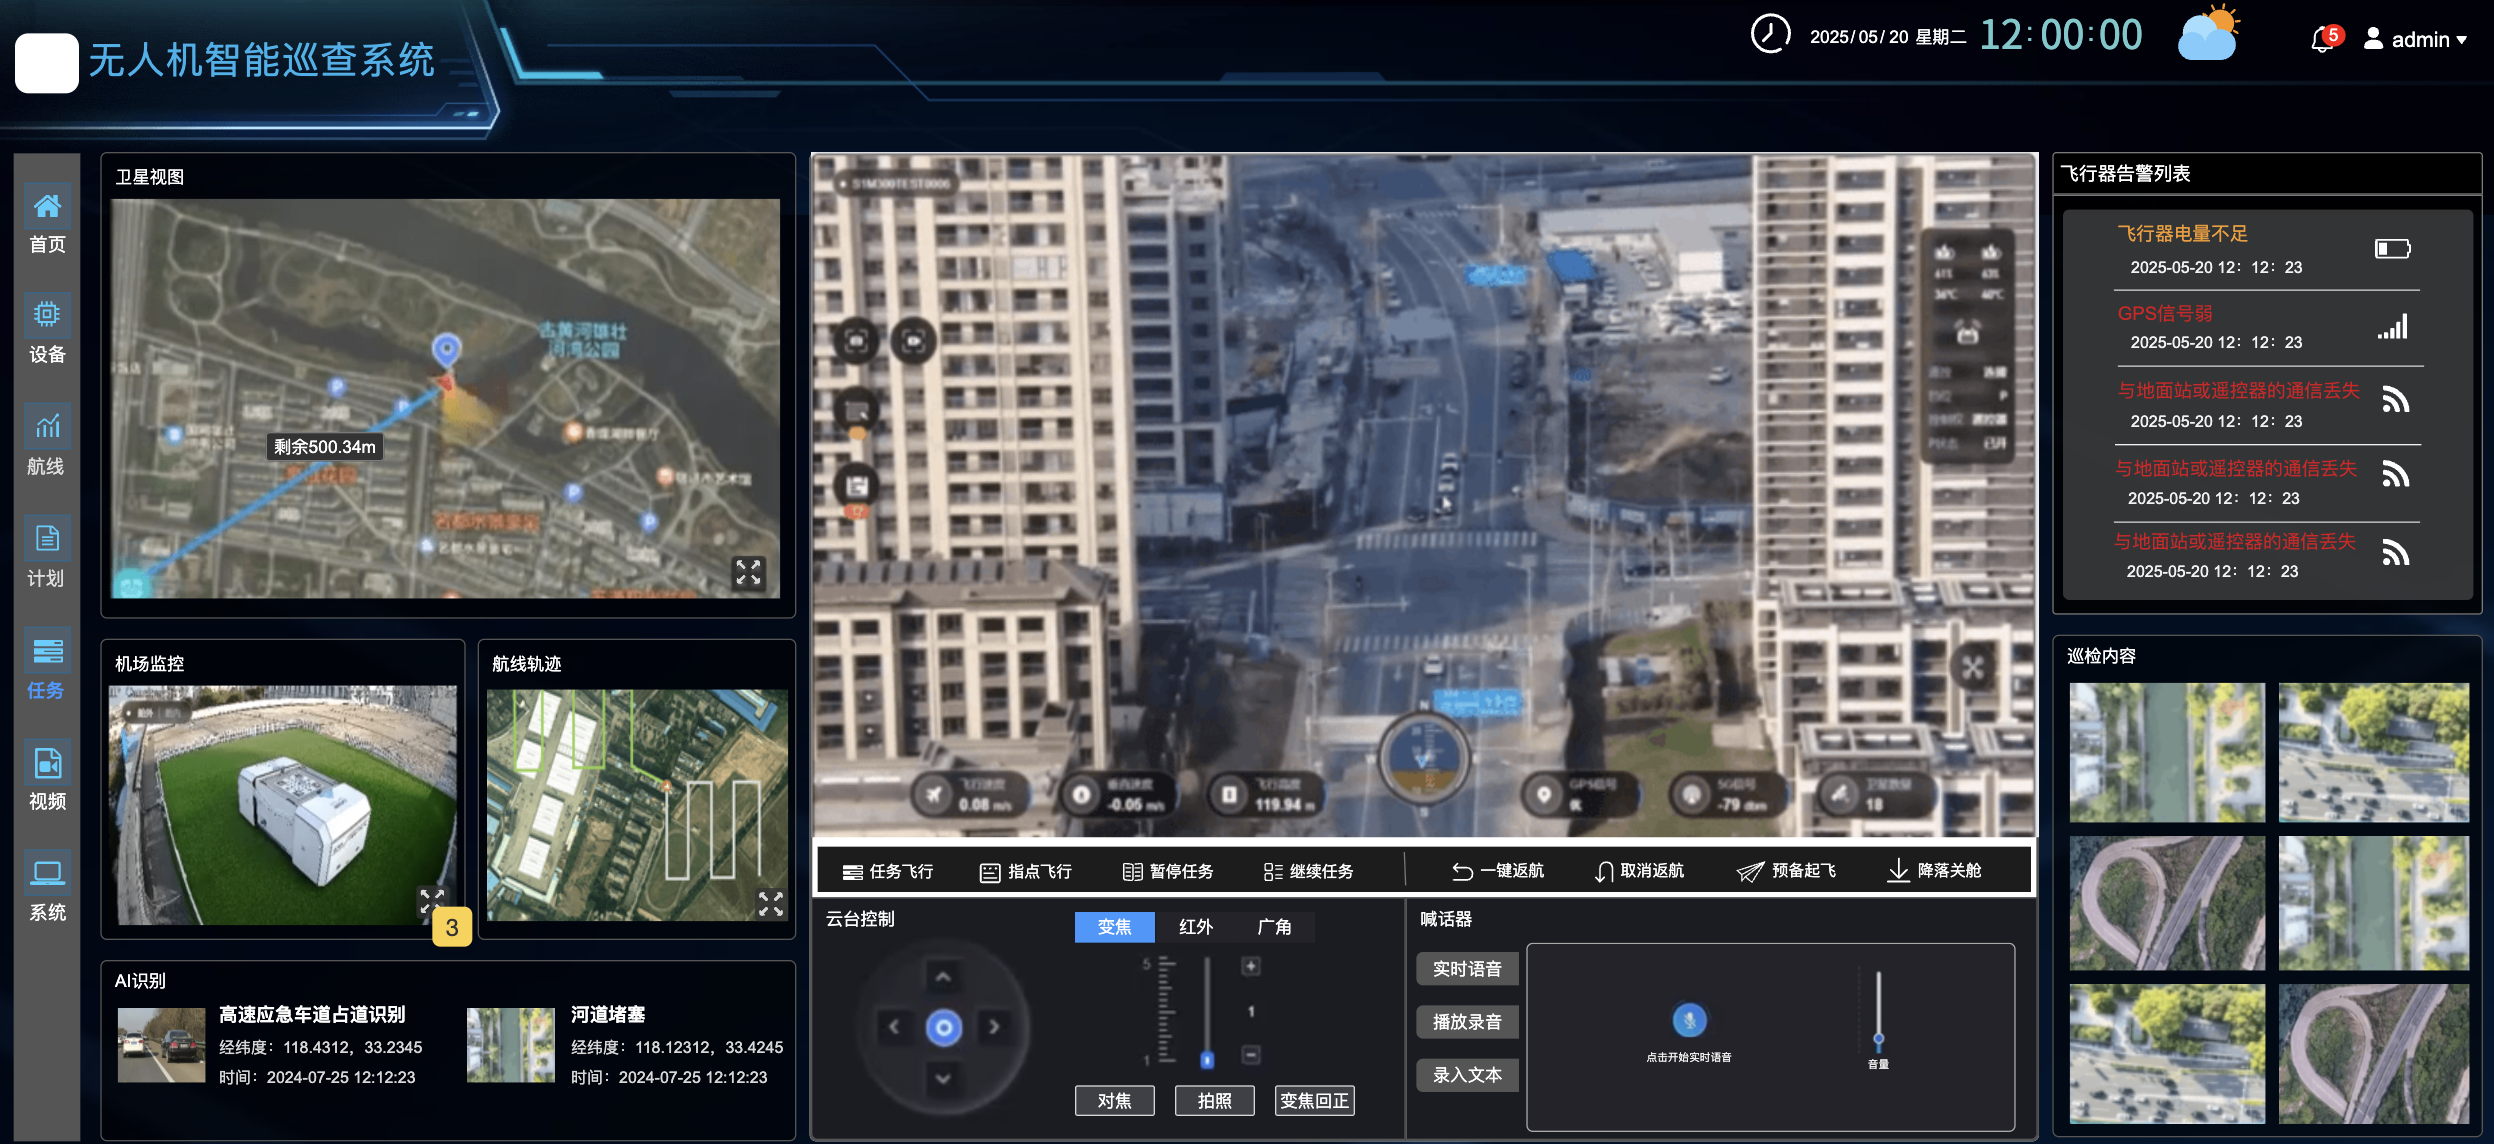This screenshot has width=2494, height=1144.
Task: Select the 变焦 zoom camera mode
Action: pyautogui.click(x=1114, y=927)
